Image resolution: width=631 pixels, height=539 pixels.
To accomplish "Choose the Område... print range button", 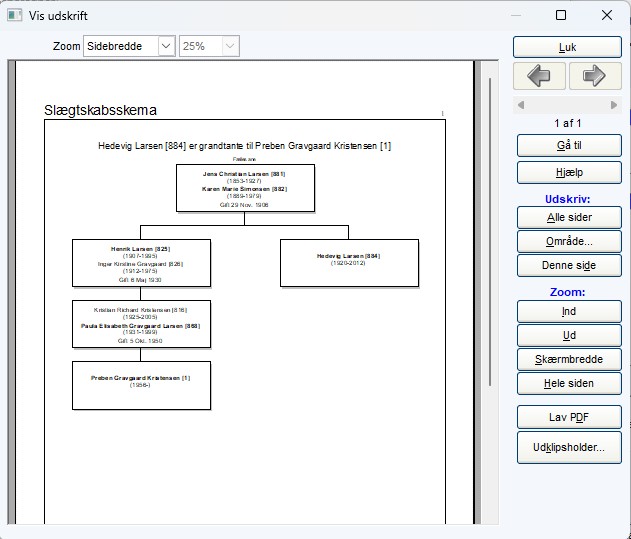I will [x=568, y=241].
